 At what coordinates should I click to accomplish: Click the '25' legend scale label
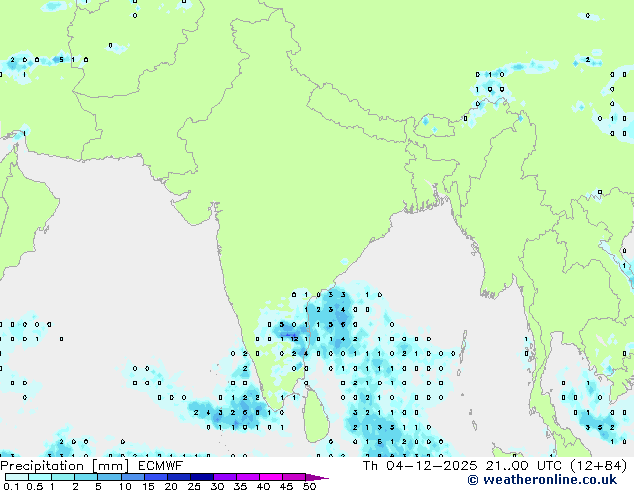pos(194,486)
